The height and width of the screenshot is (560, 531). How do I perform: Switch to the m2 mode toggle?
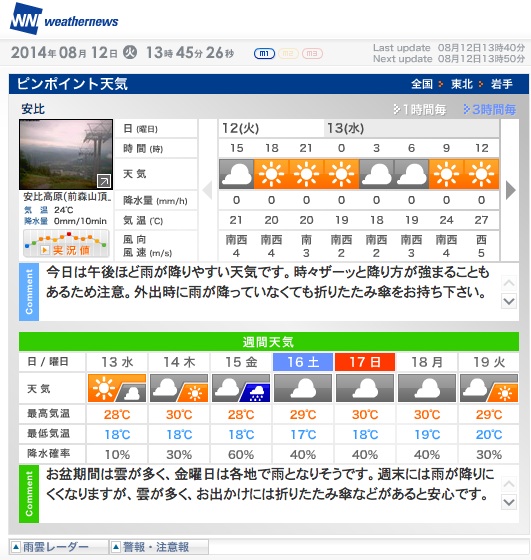click(288, 54)
